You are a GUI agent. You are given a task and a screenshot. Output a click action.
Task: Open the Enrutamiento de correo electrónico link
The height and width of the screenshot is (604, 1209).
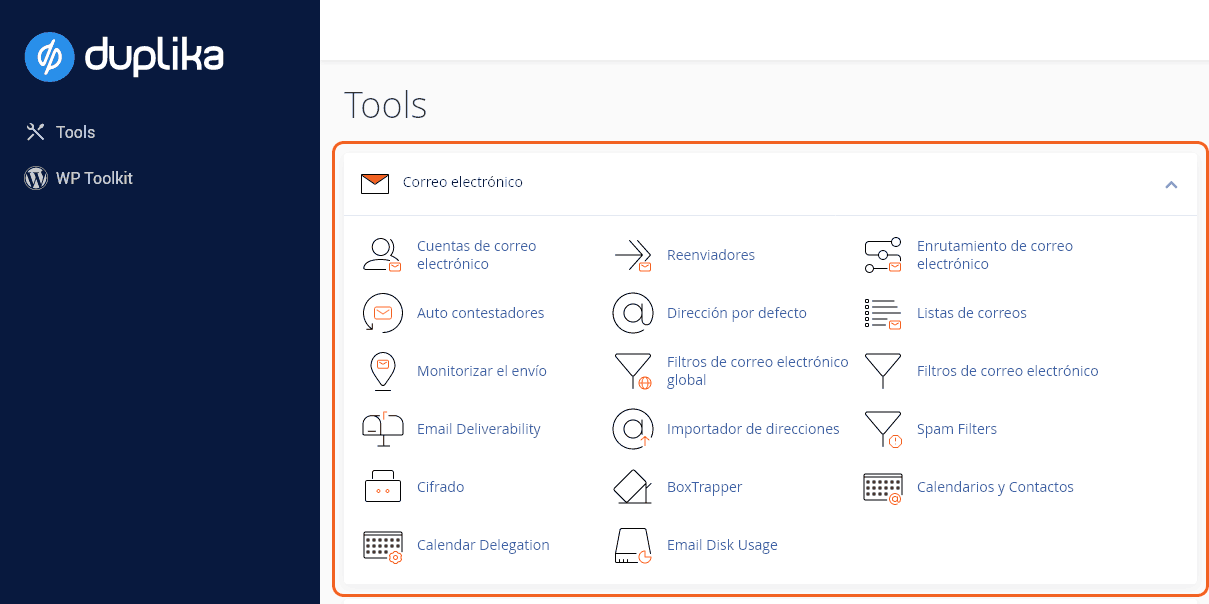click(x=994, y=255)
